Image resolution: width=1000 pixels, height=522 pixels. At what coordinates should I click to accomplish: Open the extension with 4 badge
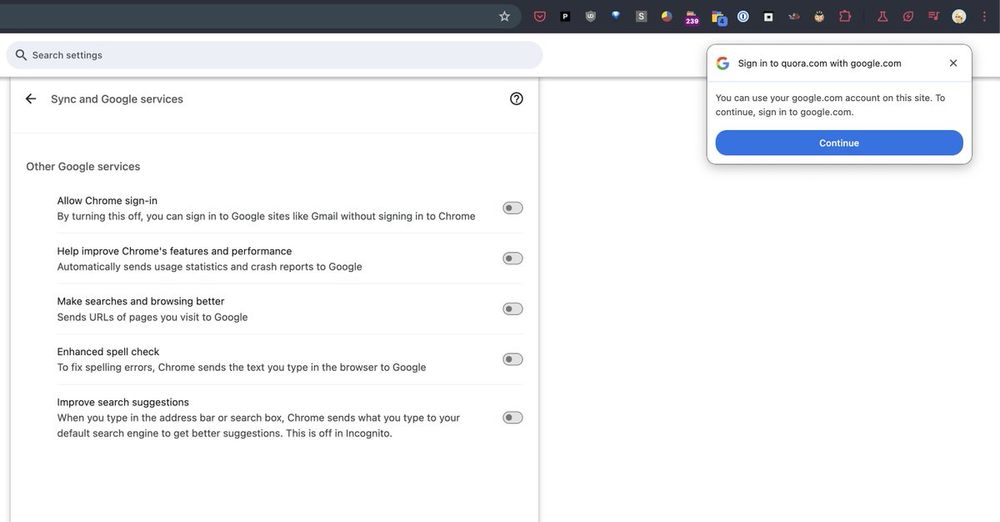(x=719, y=18)
